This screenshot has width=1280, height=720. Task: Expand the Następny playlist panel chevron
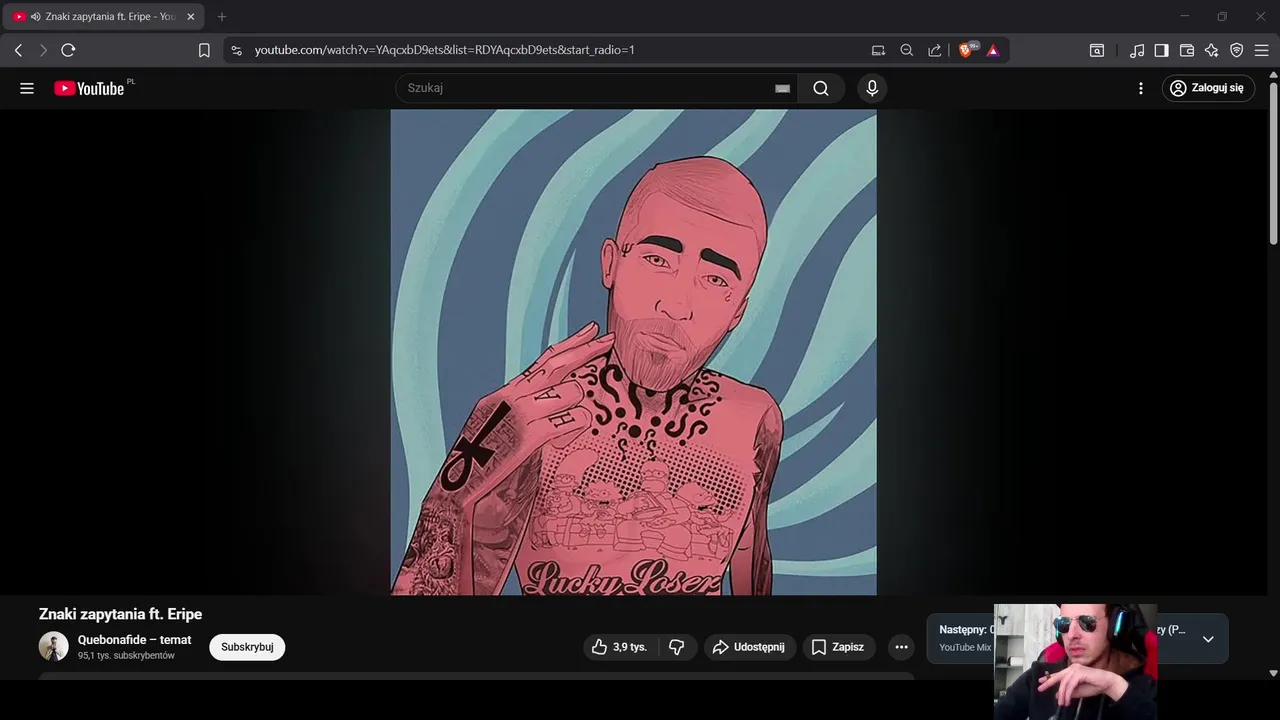pyautogui.click(x=1208, y=639)
